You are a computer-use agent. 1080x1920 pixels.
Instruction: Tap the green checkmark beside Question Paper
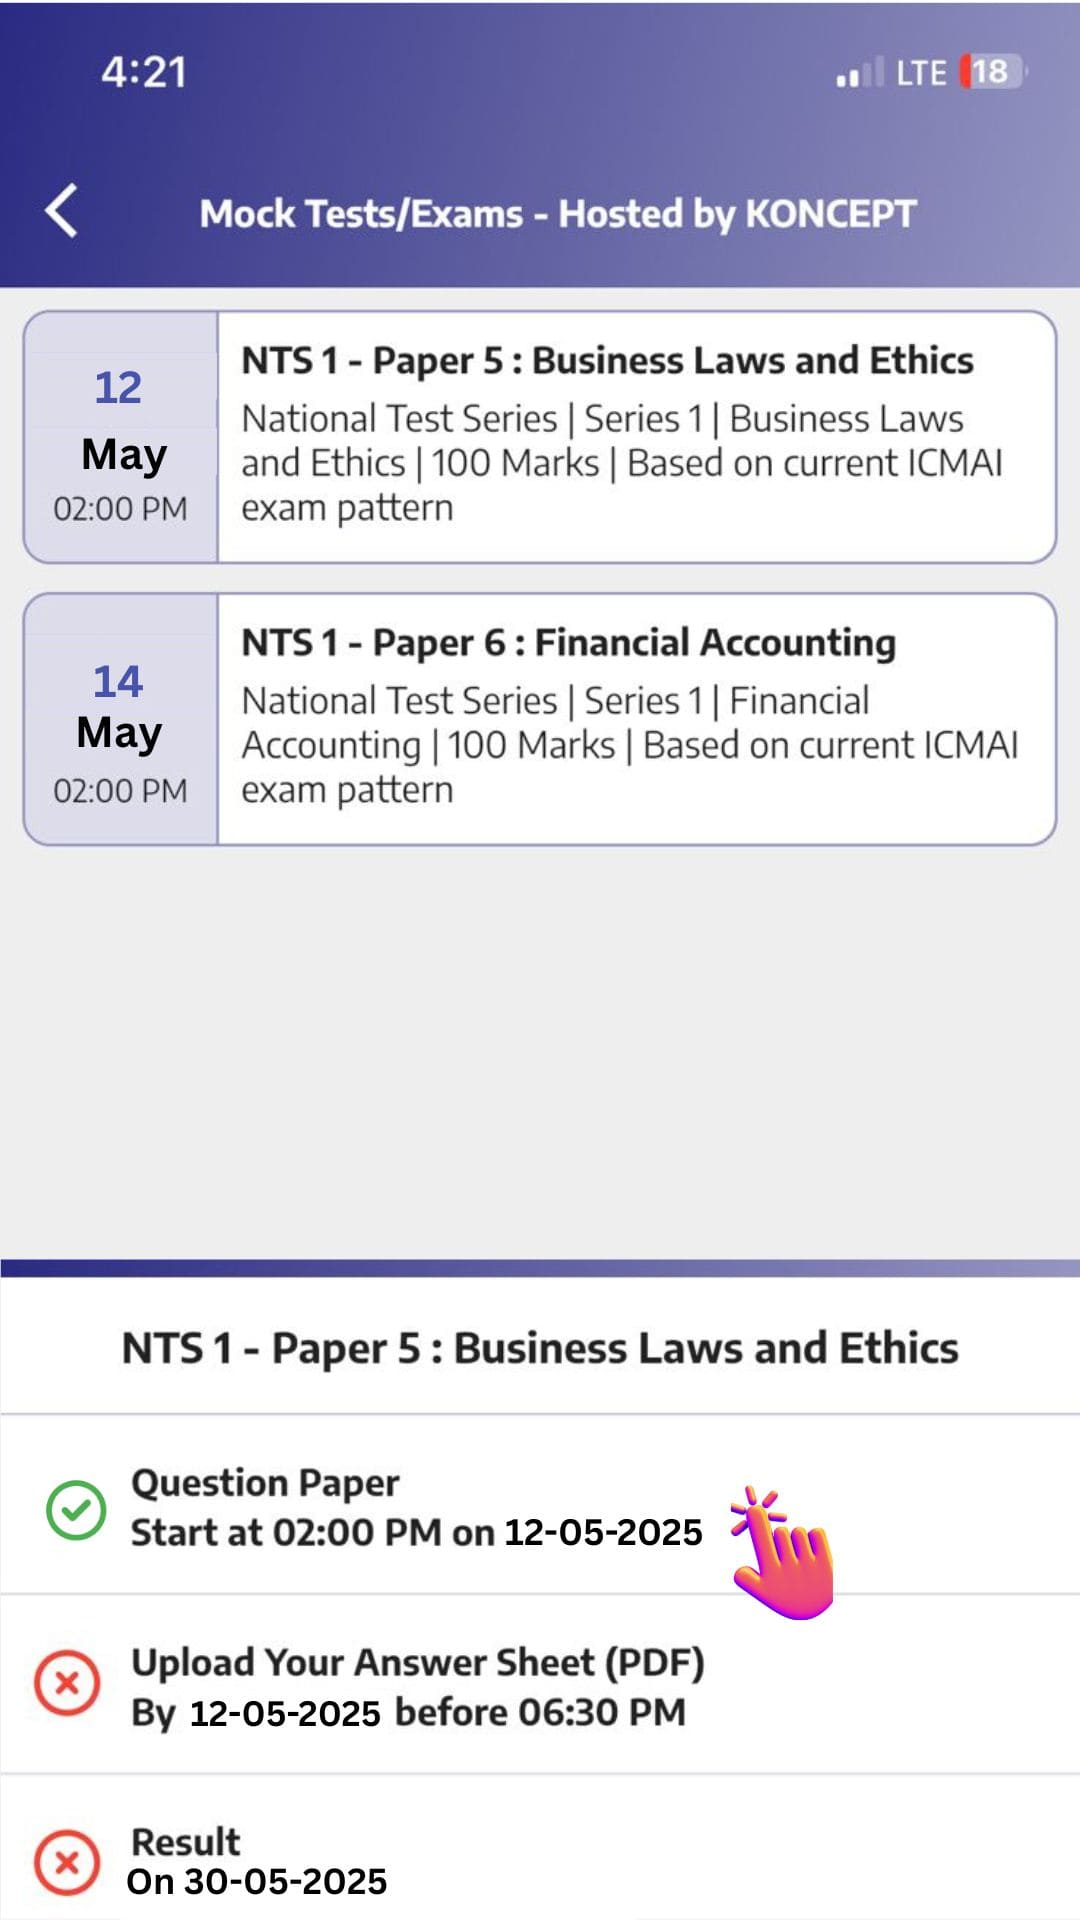click(x=76, y=1509)
